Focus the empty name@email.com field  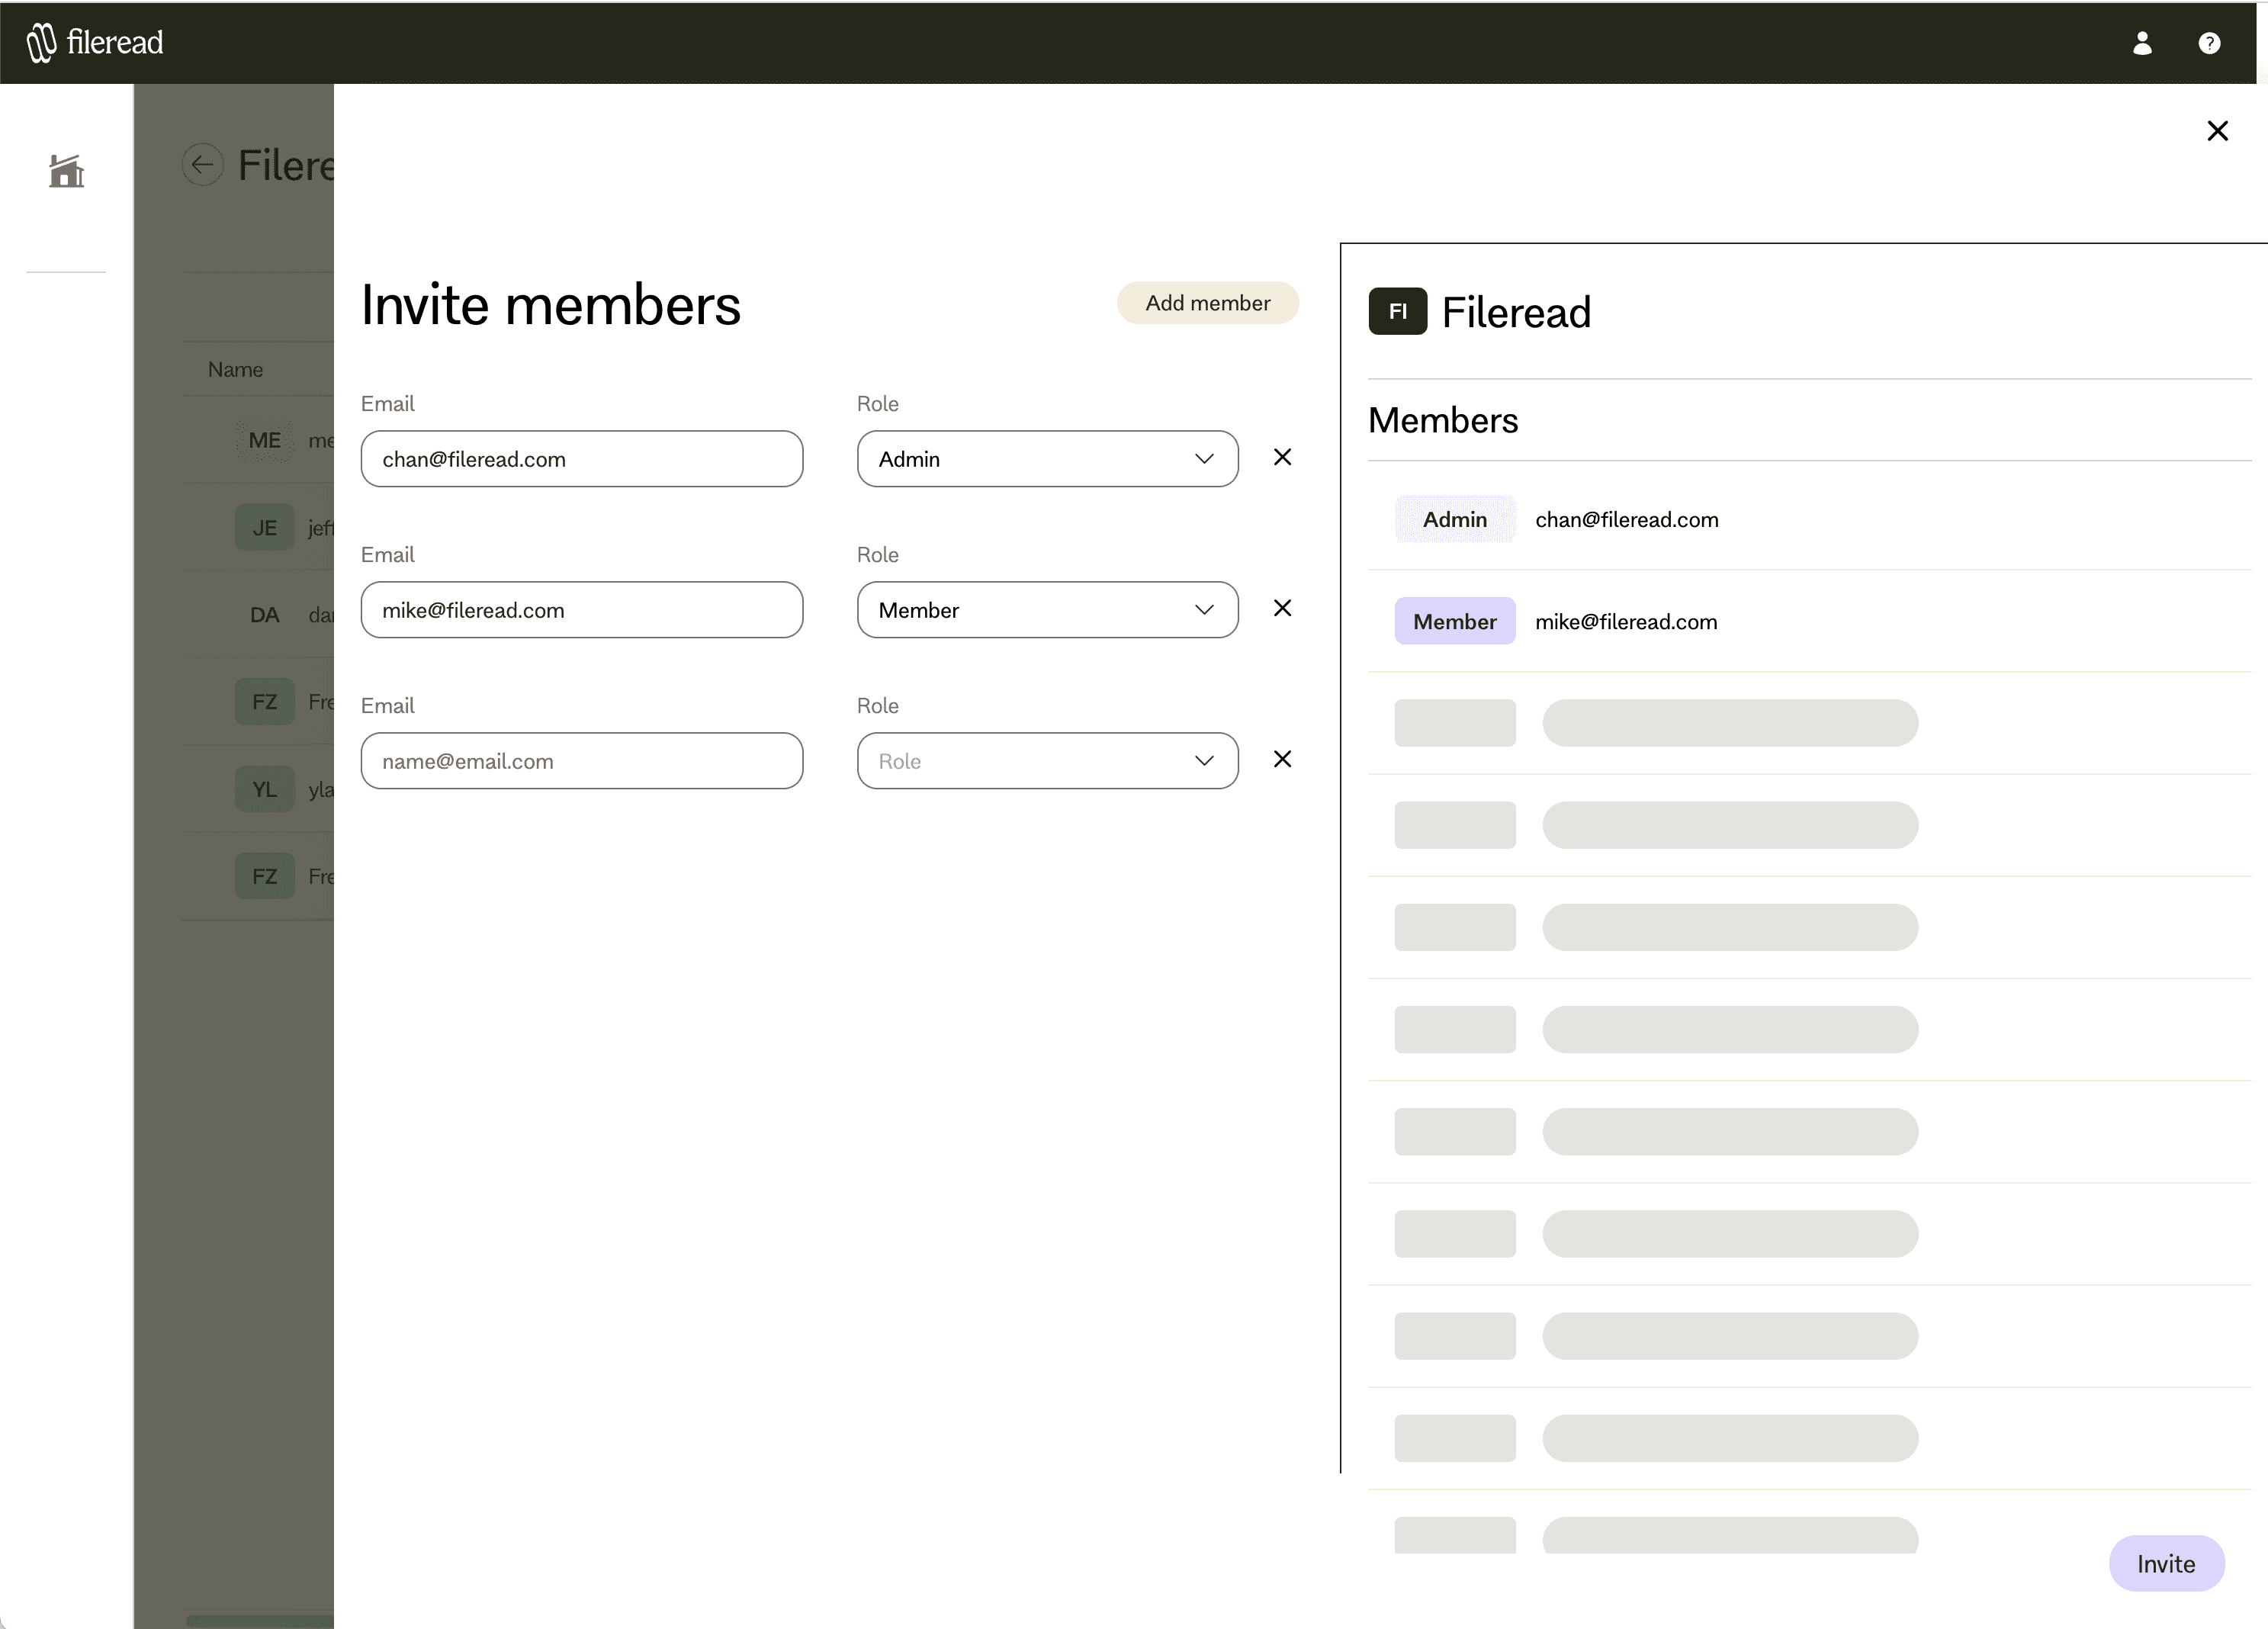(582, 761)
